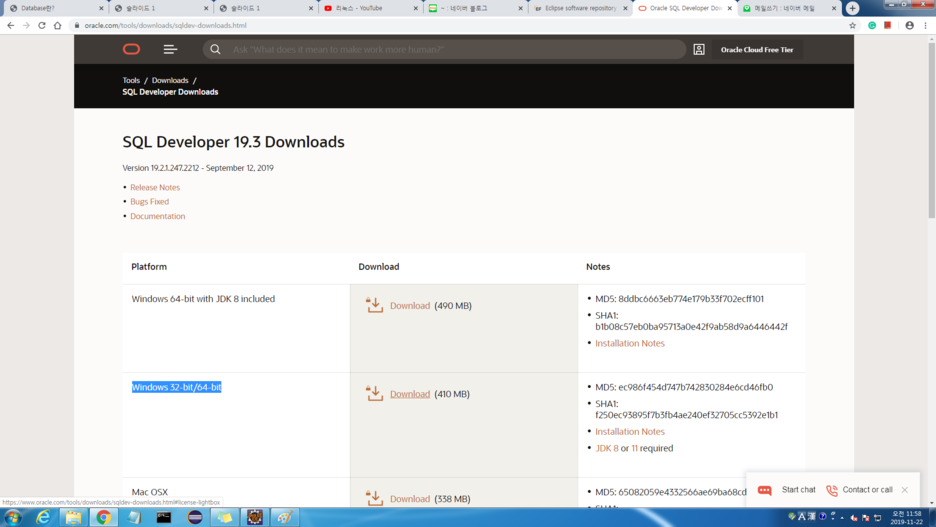Open Installation Notes for Windows 32-bit/64-bit
This screenshot has width=936, height=527.
(630, 432)
